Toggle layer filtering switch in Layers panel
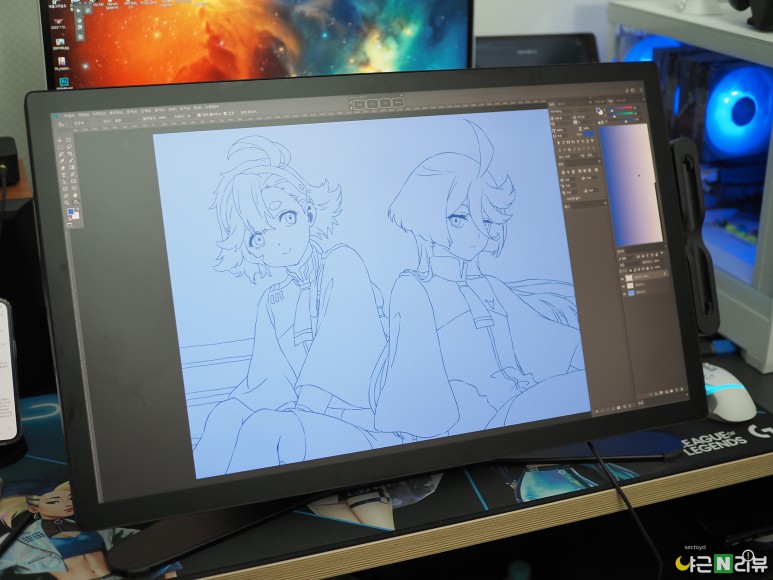Viewport: 773px width, 580px height. coord(662,253)
